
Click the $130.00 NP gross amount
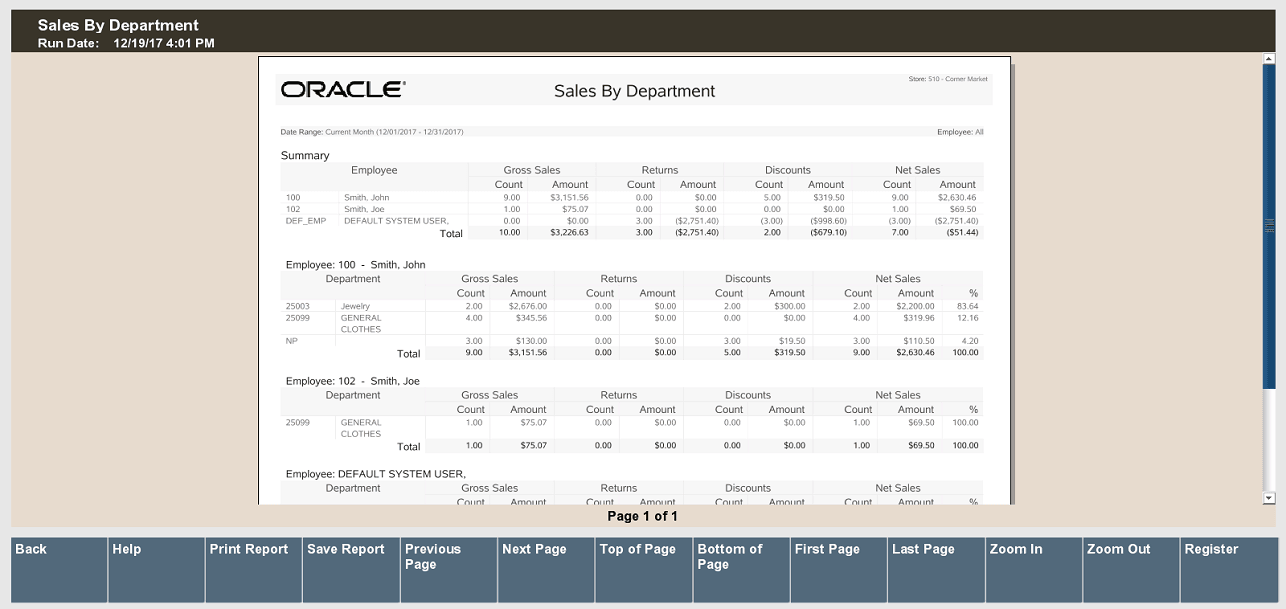coord(531,341)
